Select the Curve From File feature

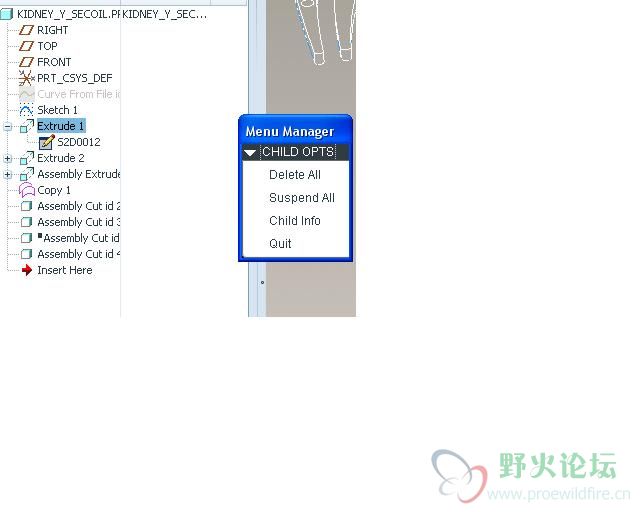click(x=78, y=94)
